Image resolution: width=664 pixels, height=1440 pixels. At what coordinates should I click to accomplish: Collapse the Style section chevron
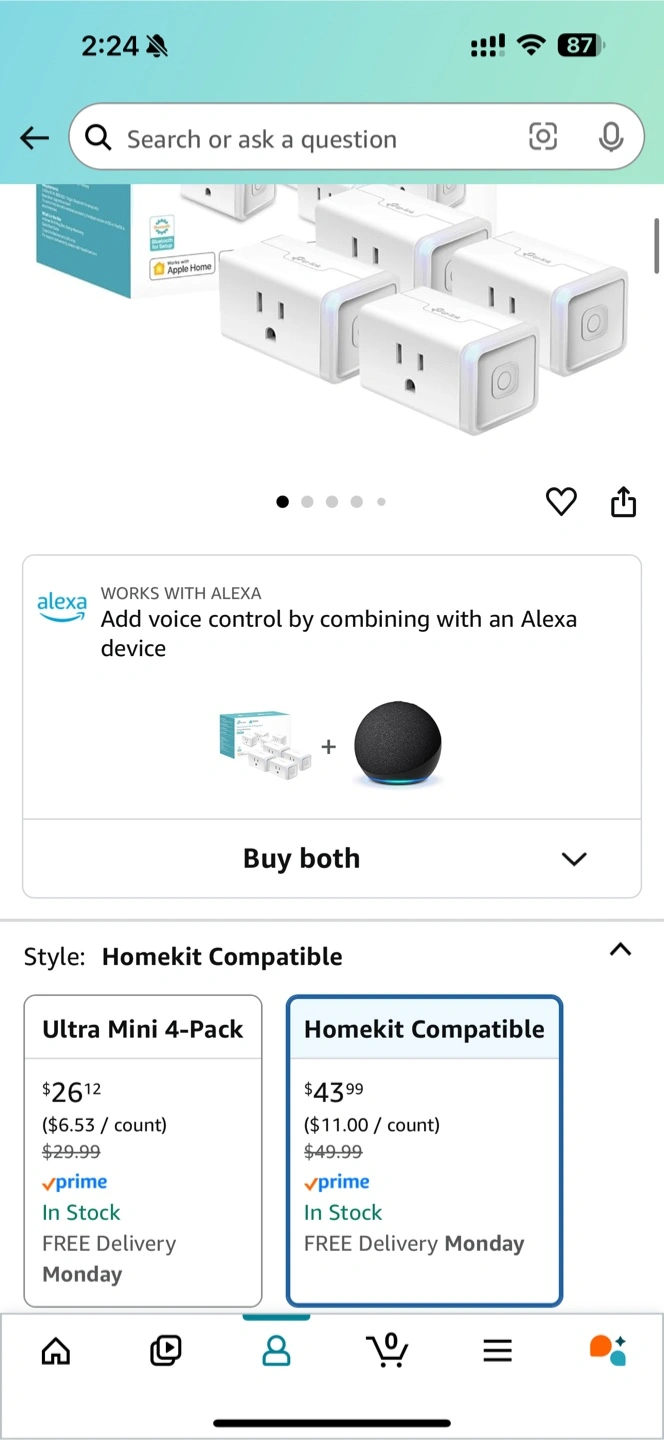(621, 950)
